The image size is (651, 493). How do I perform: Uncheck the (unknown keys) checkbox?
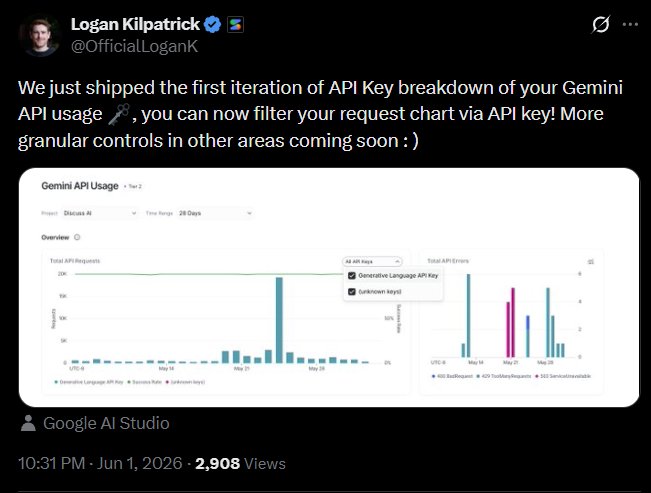[x=352, y=292]
